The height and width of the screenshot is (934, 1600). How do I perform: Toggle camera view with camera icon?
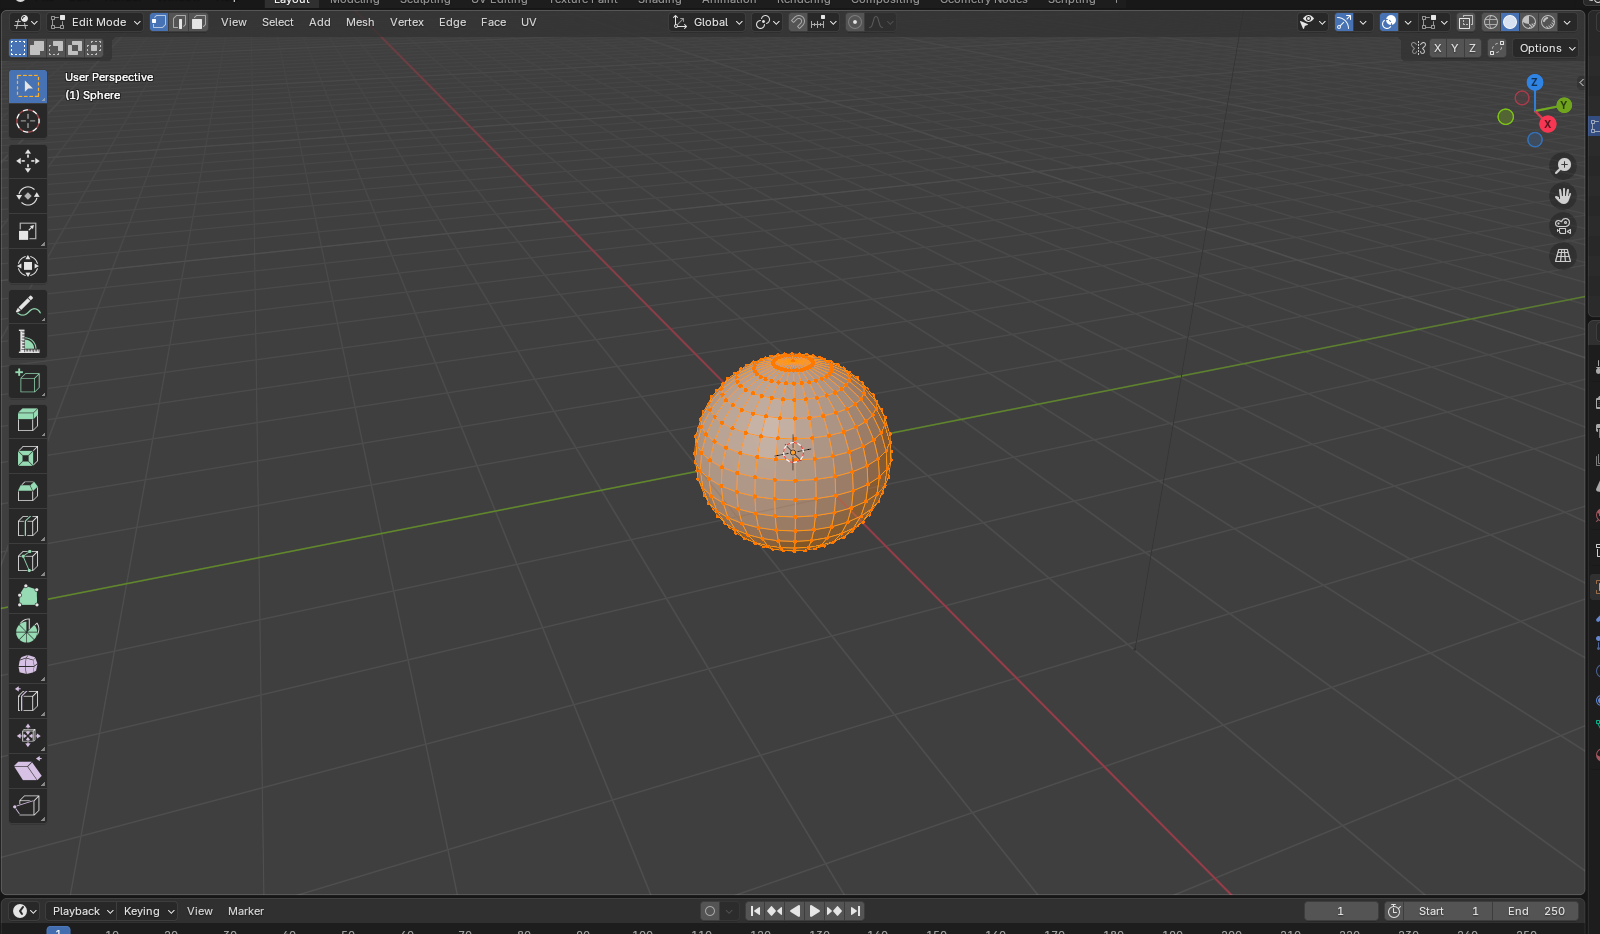(x=1563, y=226)
